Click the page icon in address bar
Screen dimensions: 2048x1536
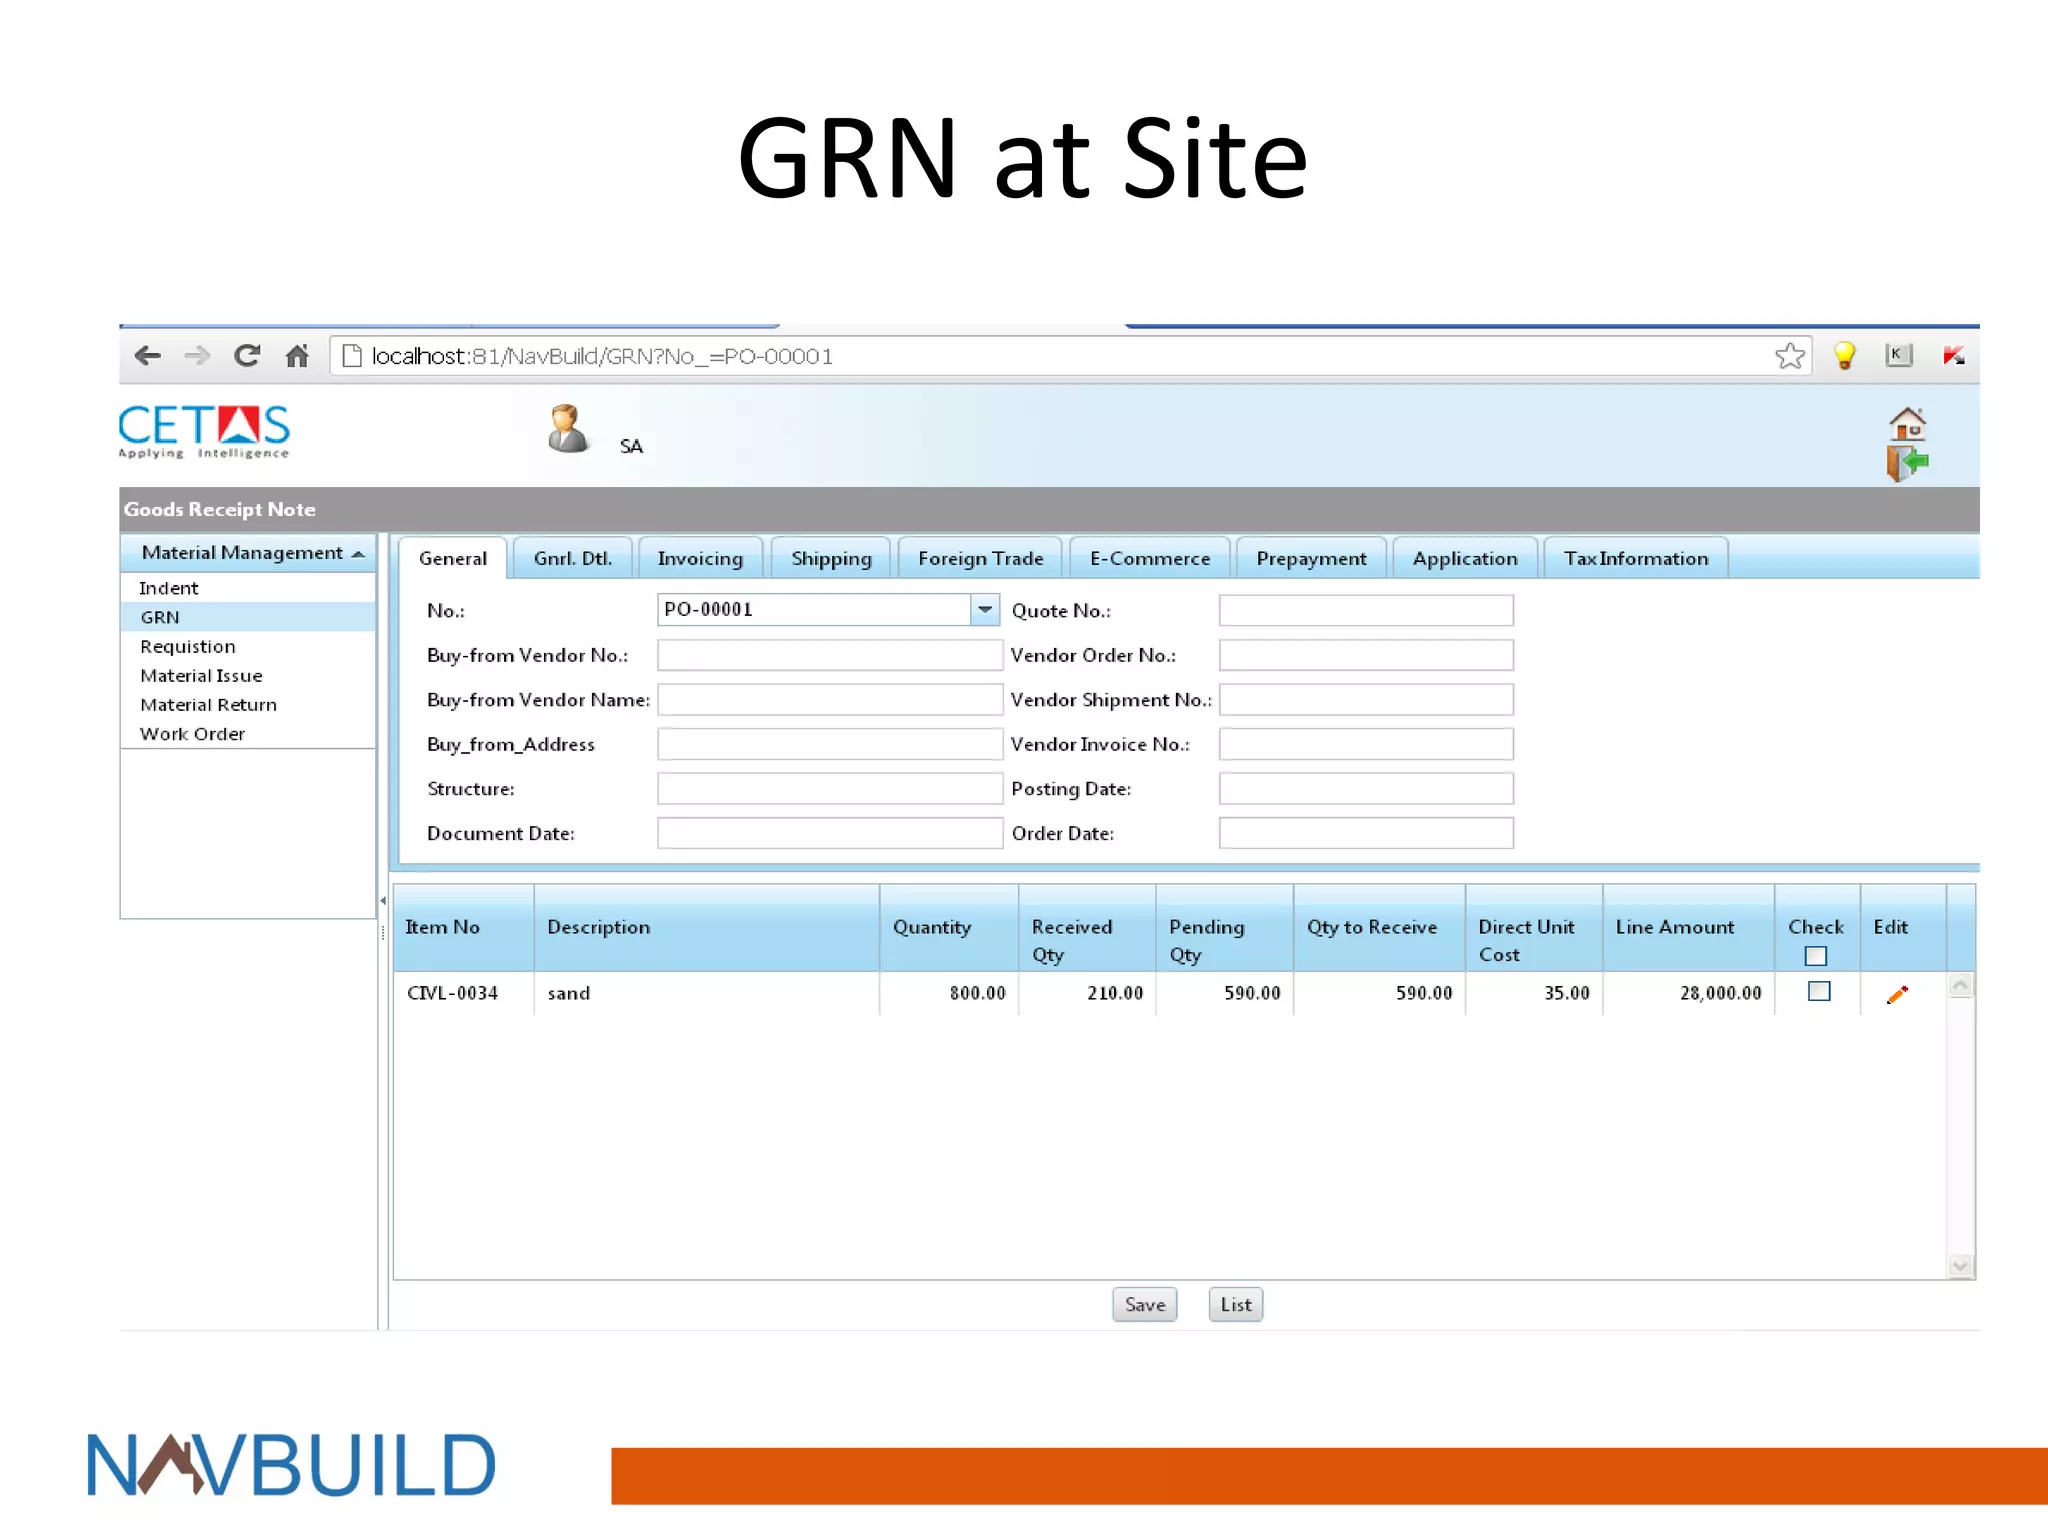351,356
